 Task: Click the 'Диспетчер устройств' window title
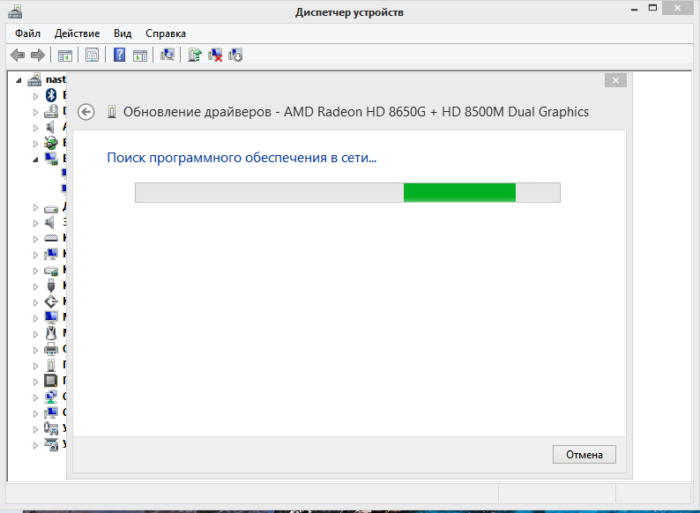(x=349, y=12)
